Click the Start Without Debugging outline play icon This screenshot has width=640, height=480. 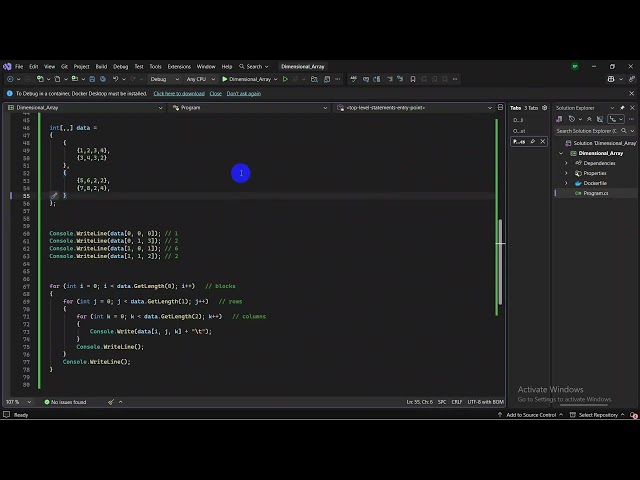click(x=285, y=79)
